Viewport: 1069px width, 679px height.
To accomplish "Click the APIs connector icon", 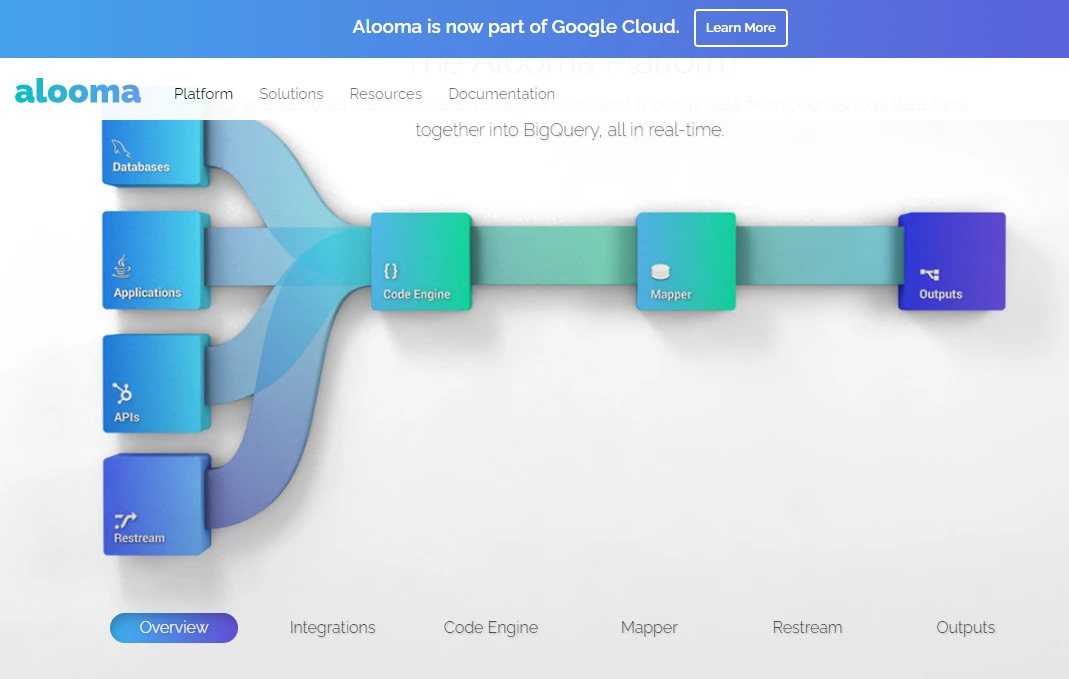I will coord(122,393).
